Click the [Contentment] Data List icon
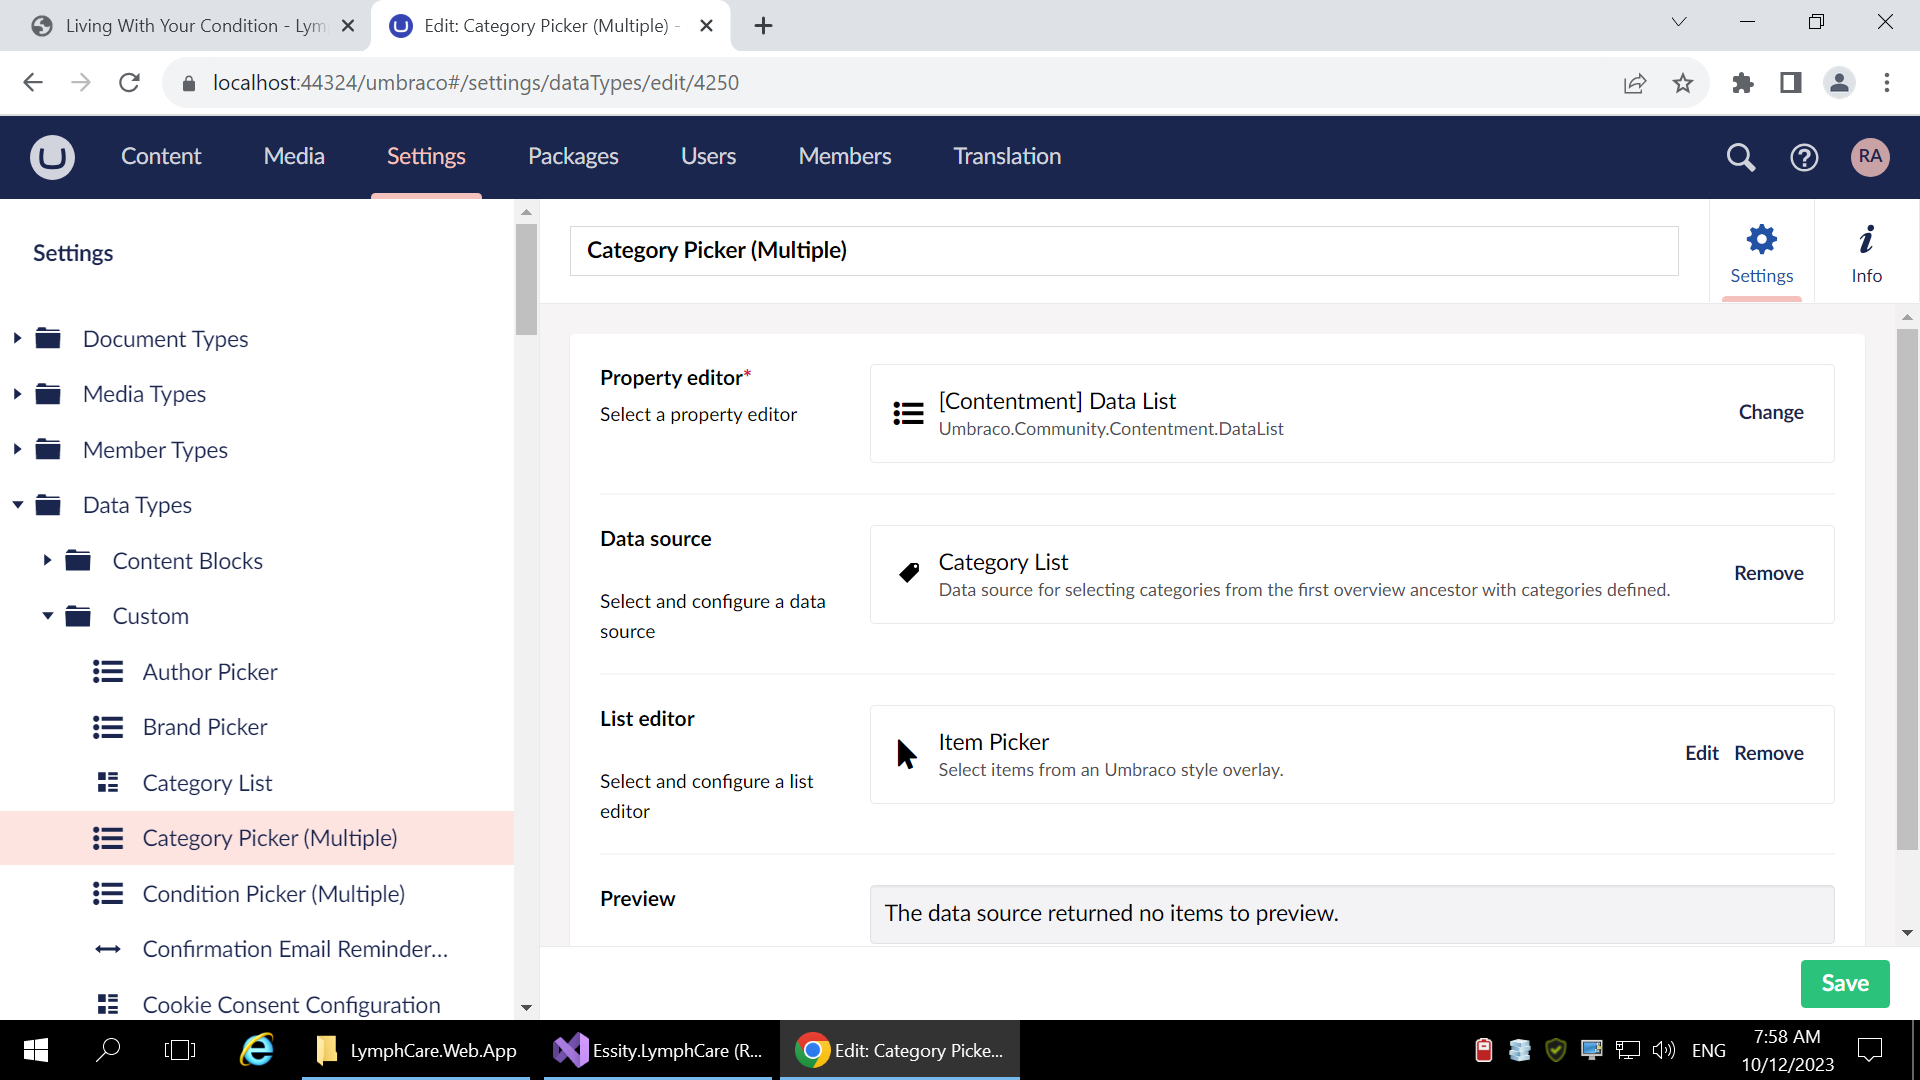 coord(907,411)
